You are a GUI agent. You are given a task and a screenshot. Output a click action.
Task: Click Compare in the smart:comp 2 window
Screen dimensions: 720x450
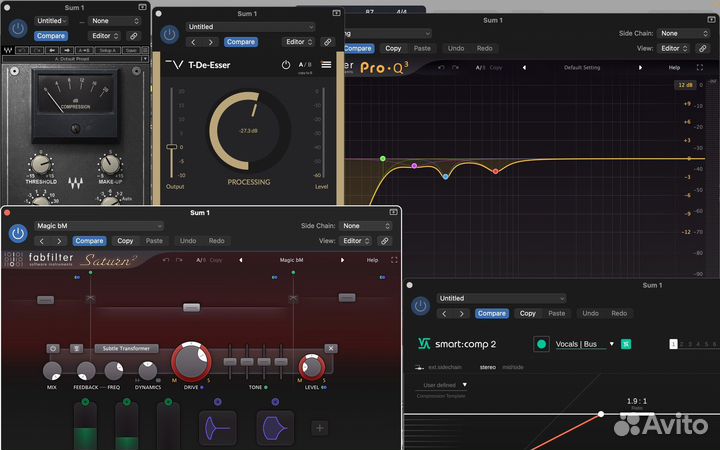(491, 313)
